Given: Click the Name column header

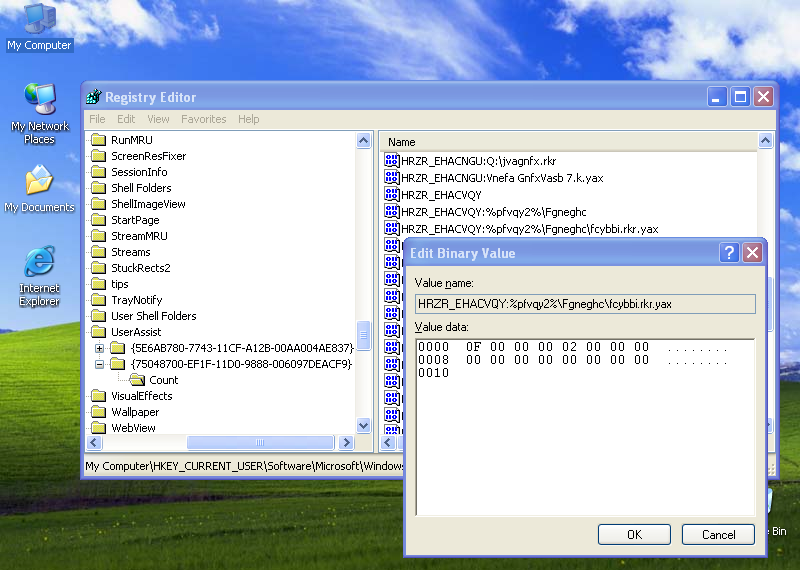Looking at the screenshot, I should click(568, 142).
